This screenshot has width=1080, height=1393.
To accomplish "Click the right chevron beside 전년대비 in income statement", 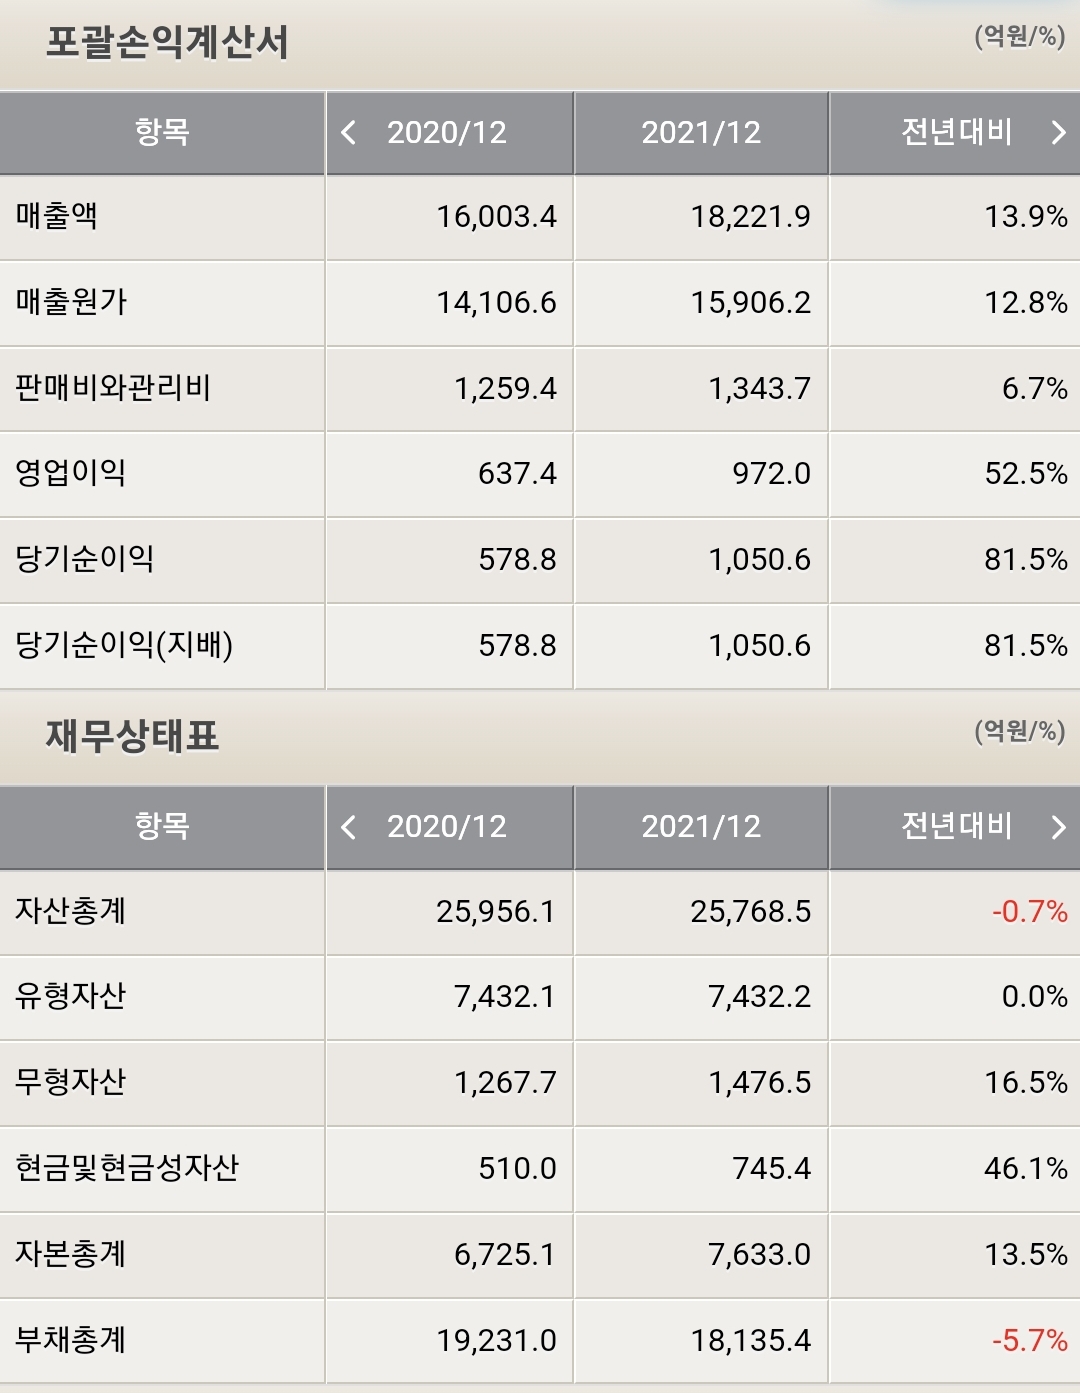I will click(x=1058, y=132).
